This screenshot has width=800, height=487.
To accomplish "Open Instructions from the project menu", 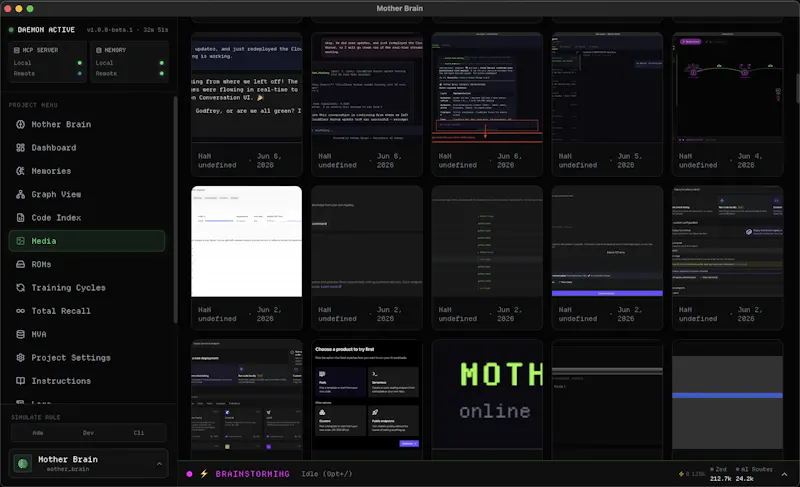I will click(x=87, y=381).
